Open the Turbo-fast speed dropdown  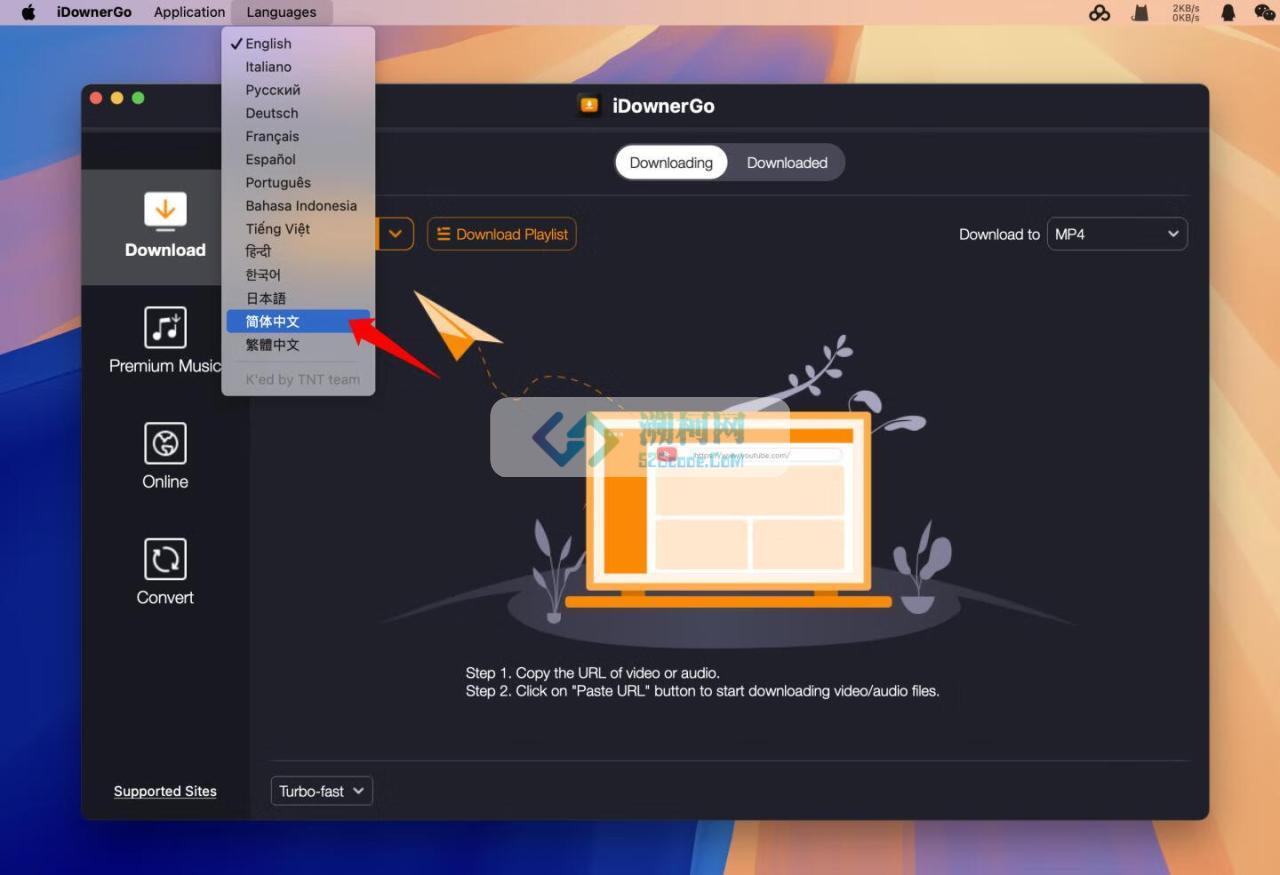pyautogui.click(x=322, y=791)
